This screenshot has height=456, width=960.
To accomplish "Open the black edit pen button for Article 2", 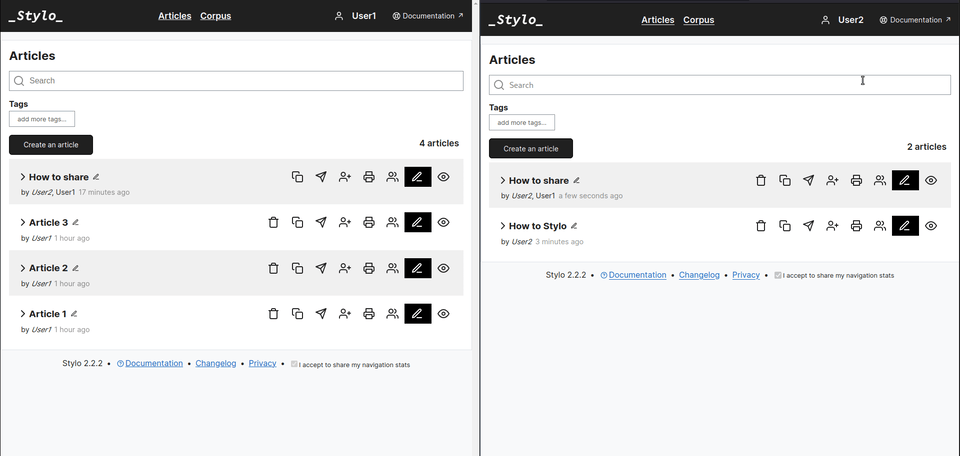I will coord(417,268).
